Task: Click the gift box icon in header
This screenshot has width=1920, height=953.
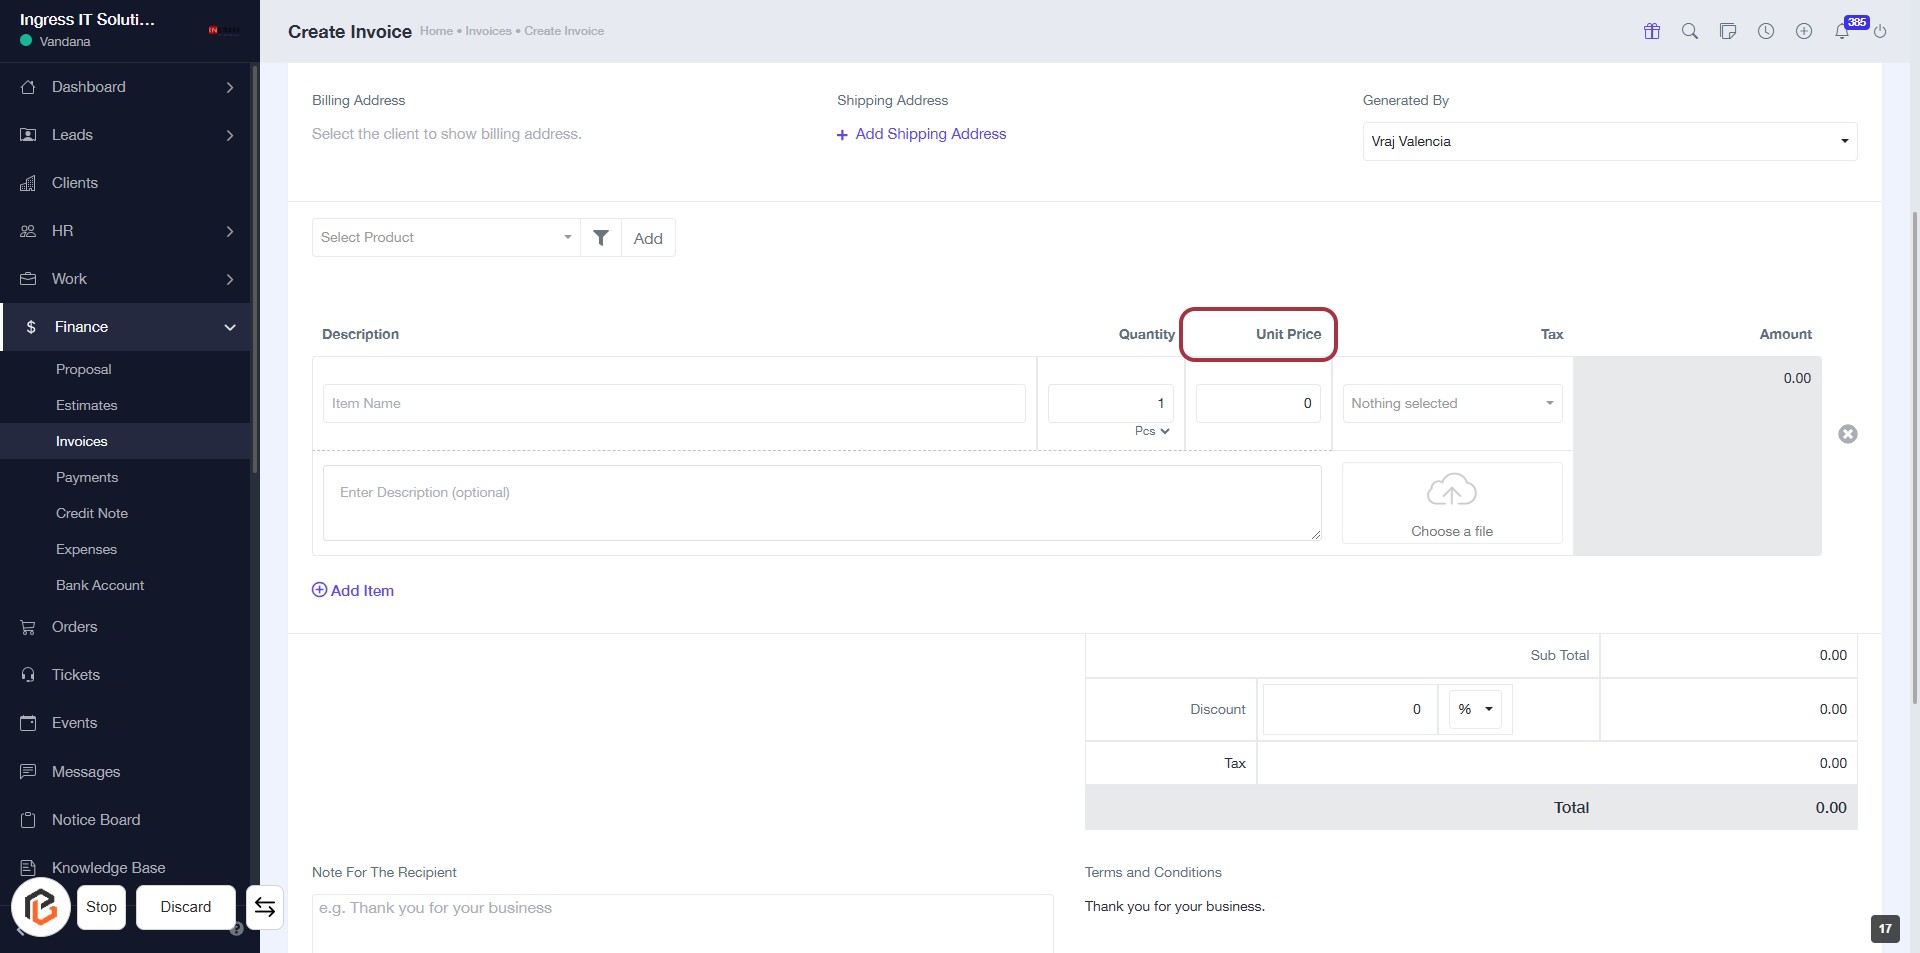Action: pos(1652,31)
